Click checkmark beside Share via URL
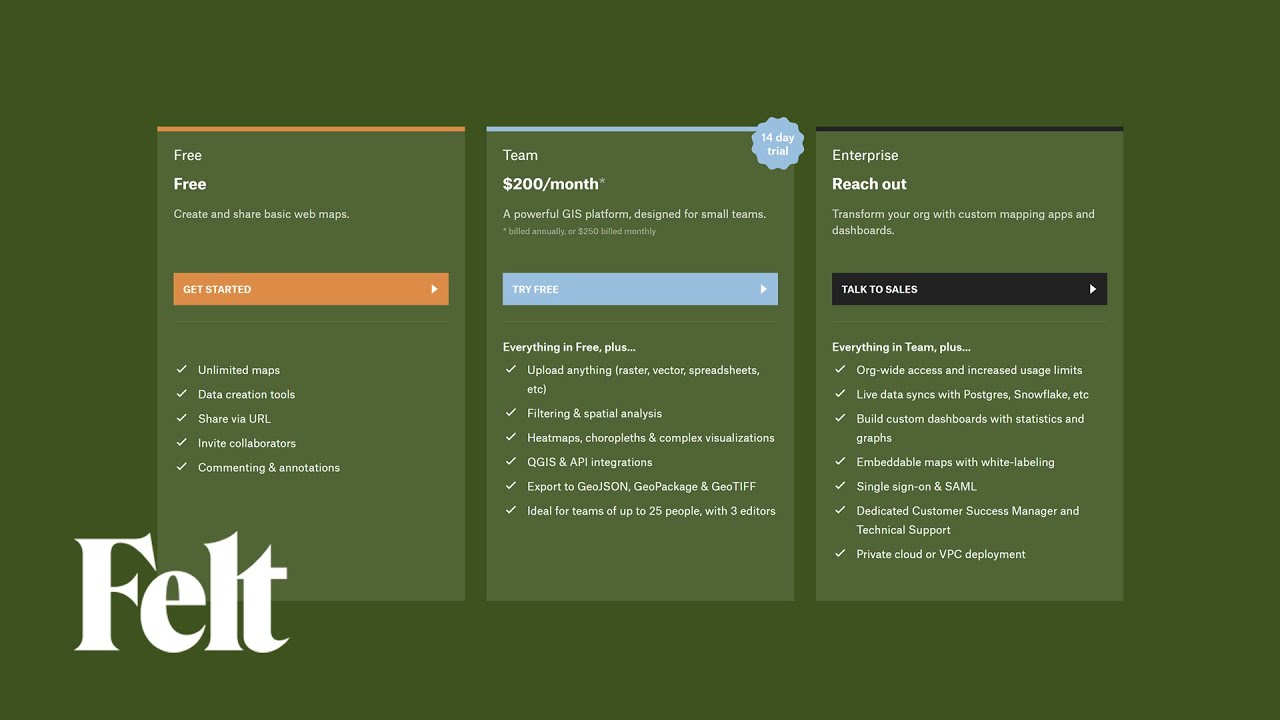Viewport: 1280px width, 720px height. [x=181, y=418]
